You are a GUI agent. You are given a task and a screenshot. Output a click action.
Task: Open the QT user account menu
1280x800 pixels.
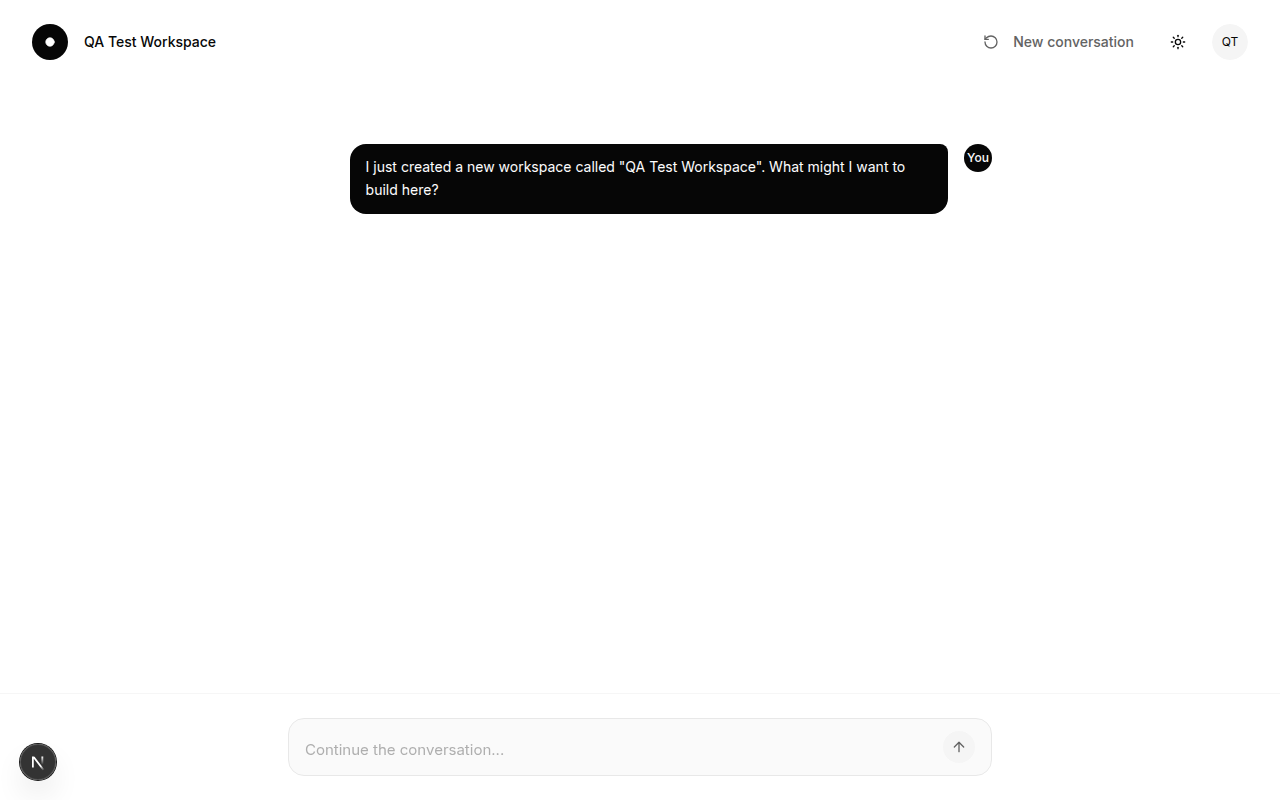tap(1230, 42)
